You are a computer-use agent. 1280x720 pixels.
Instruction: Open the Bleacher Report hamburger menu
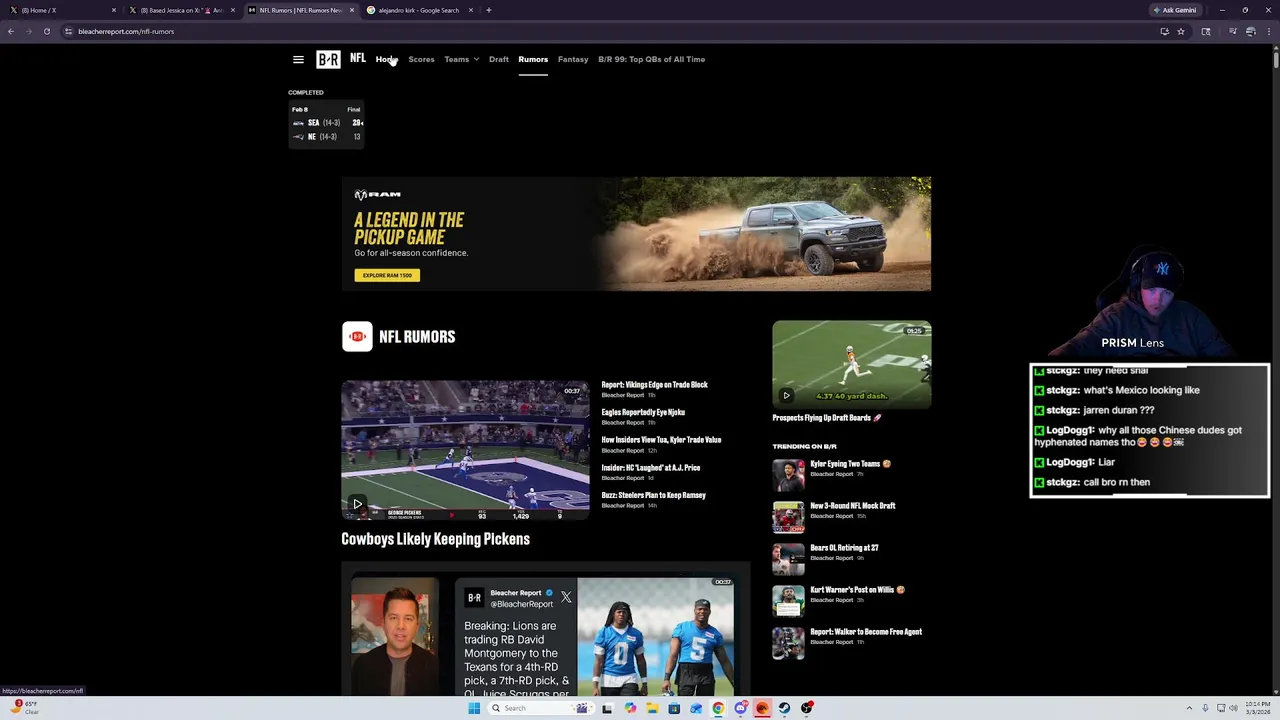(x=298, y=59)
